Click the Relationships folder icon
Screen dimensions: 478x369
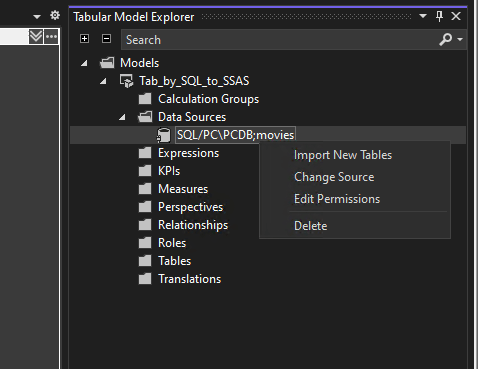[x=145, y=225]
